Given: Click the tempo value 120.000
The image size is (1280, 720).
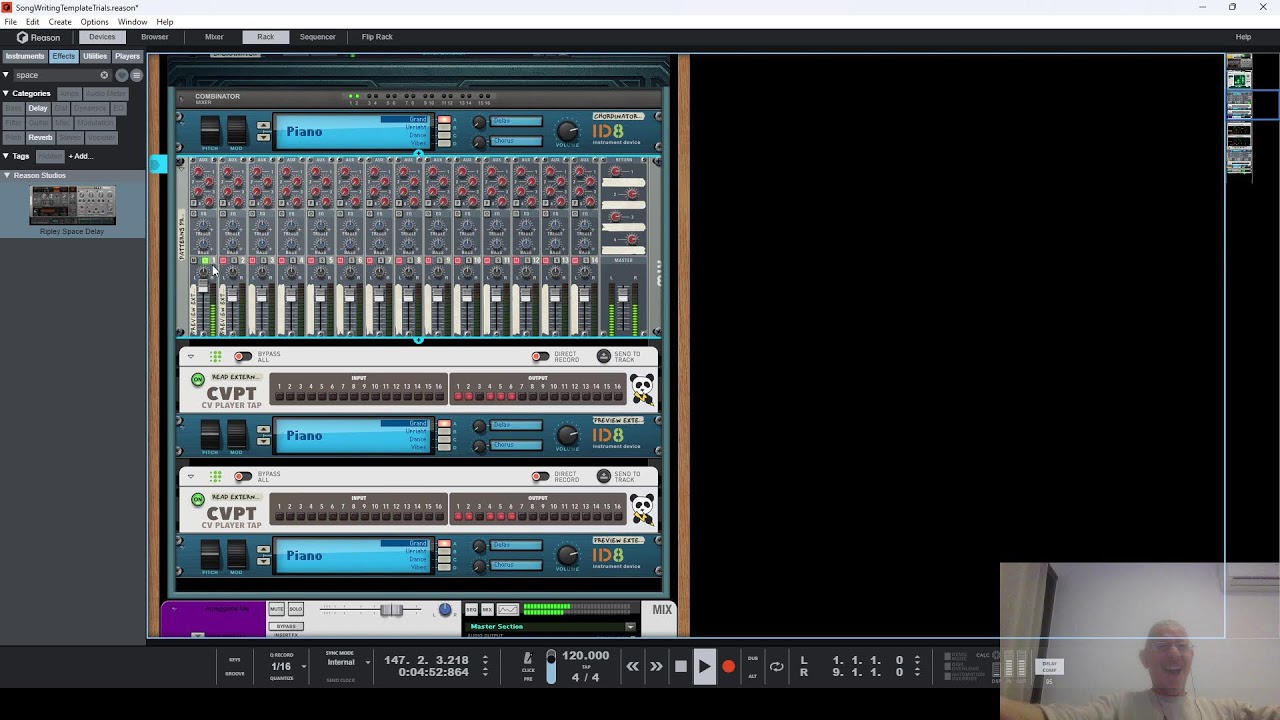Looking at the screenshot, I should (586, 656).
